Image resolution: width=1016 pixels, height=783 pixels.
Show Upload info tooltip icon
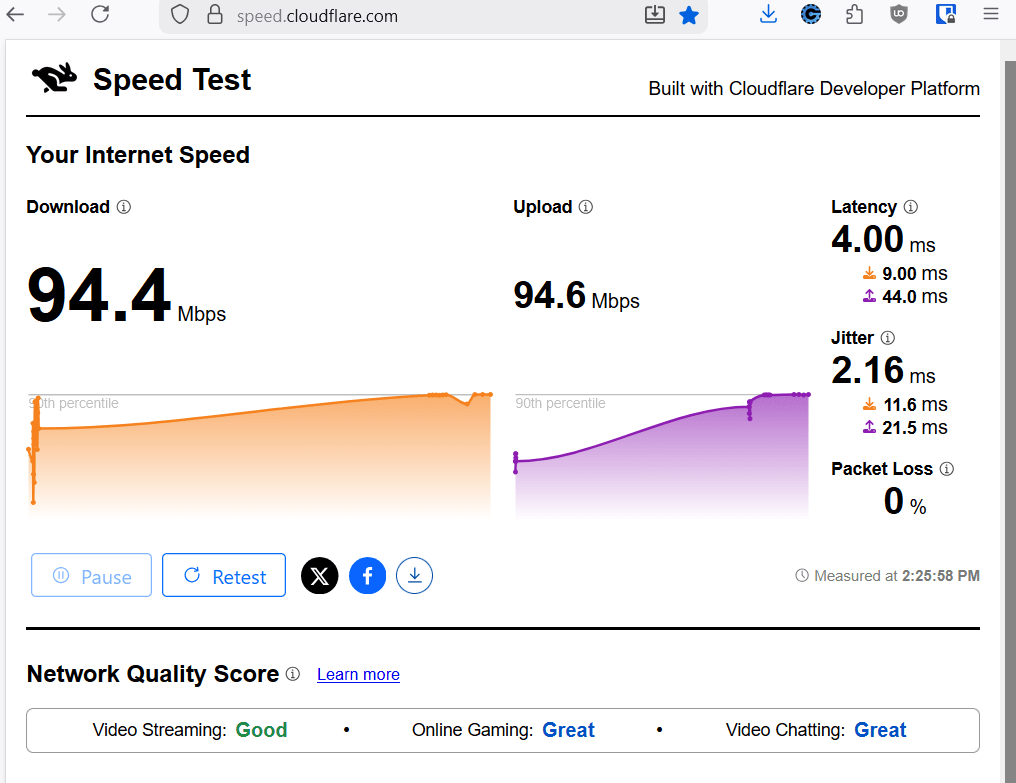click(586, 207)
